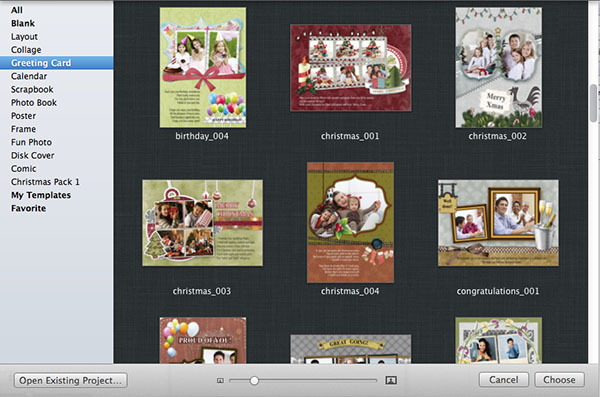This screenshot has width=600, height=397.
Task: Open the Comic category
Action: click(23, 168)
